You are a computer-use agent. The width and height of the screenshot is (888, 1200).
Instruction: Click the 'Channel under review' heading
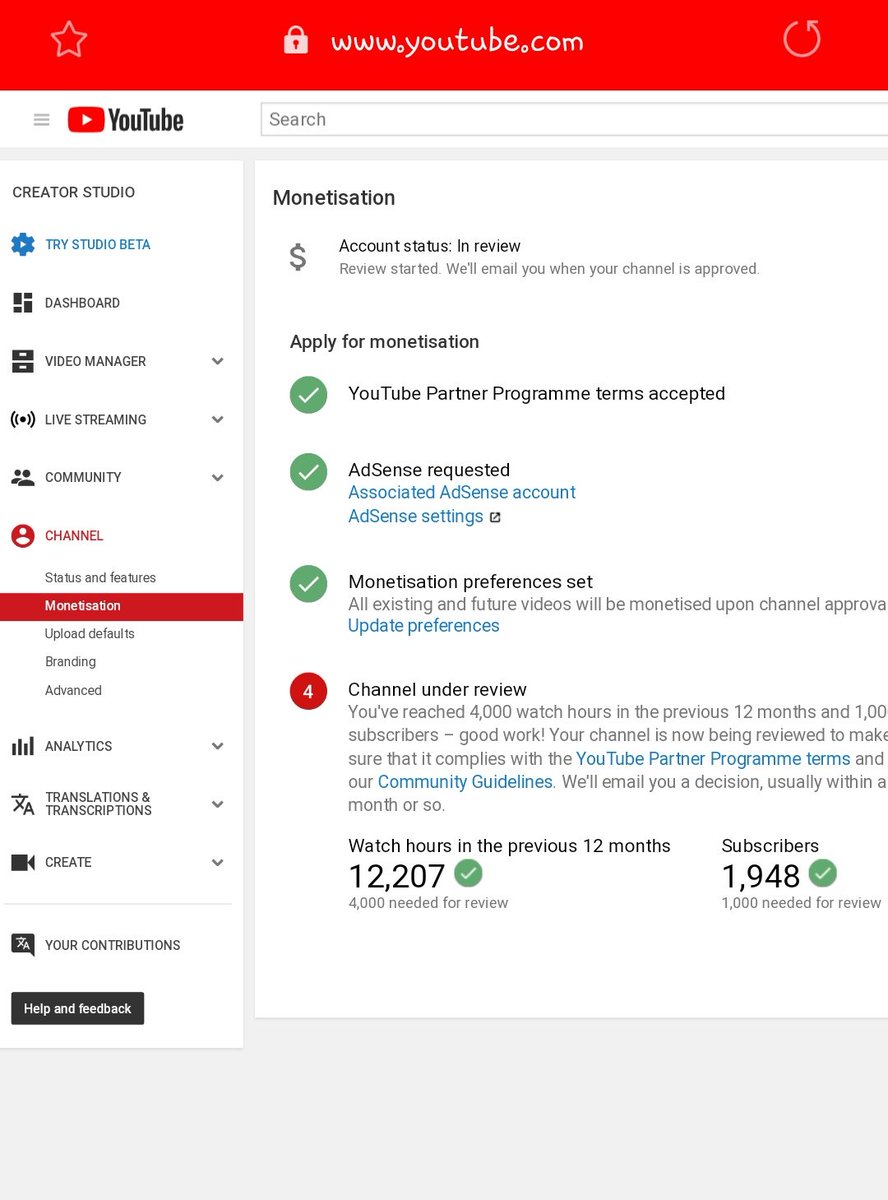(437, 690)
